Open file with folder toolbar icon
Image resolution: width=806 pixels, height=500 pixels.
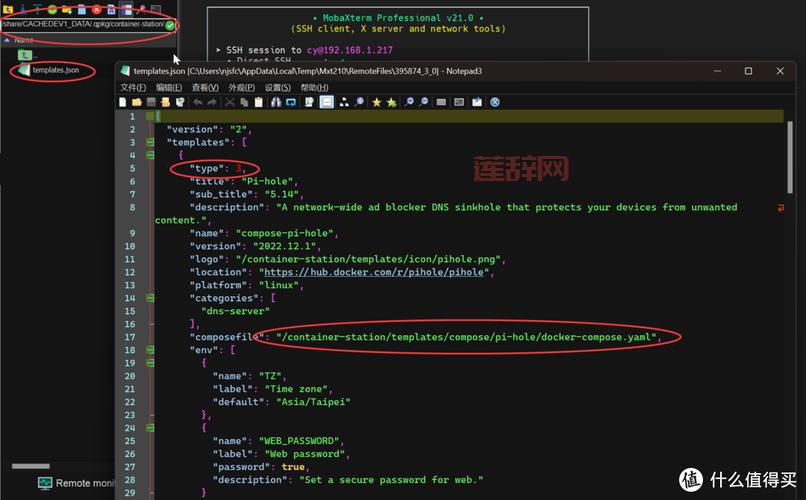[x=137, y=102]
